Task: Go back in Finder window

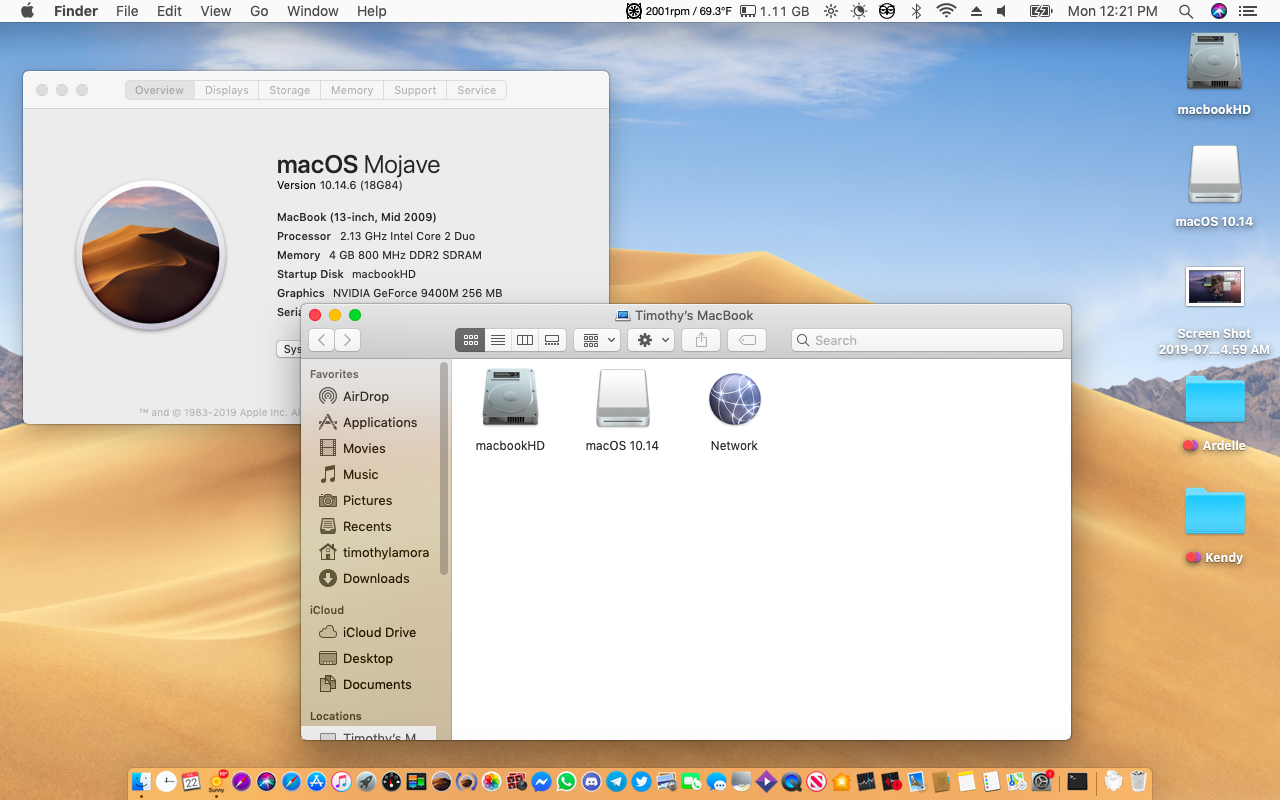Action: (321, 340)
